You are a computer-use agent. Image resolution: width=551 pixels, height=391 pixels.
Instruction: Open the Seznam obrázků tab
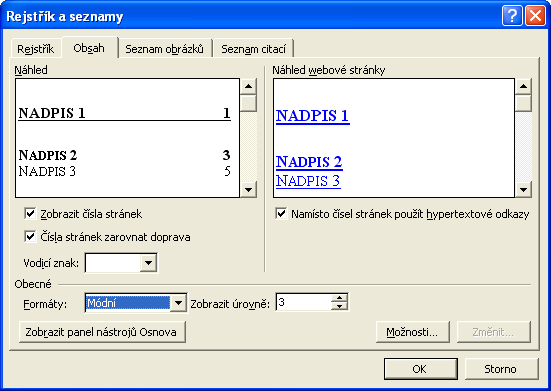pyautogui.click(x=164, y=49)
